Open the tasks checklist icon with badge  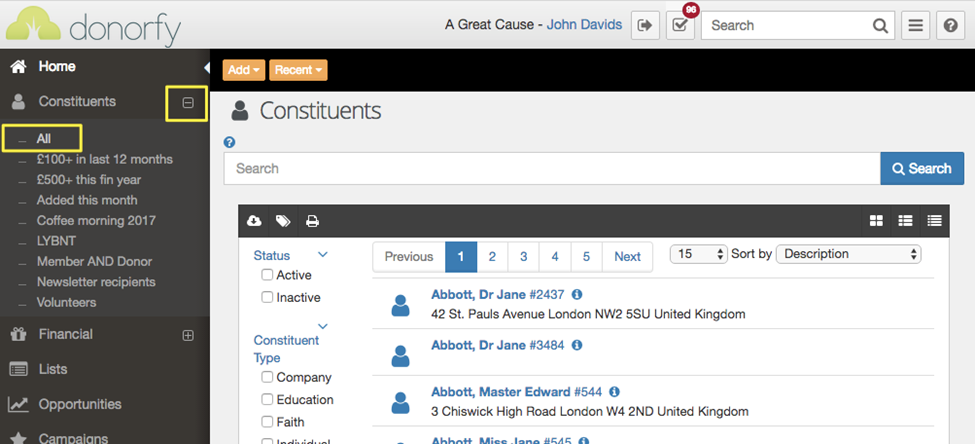[x=680, y=26]
